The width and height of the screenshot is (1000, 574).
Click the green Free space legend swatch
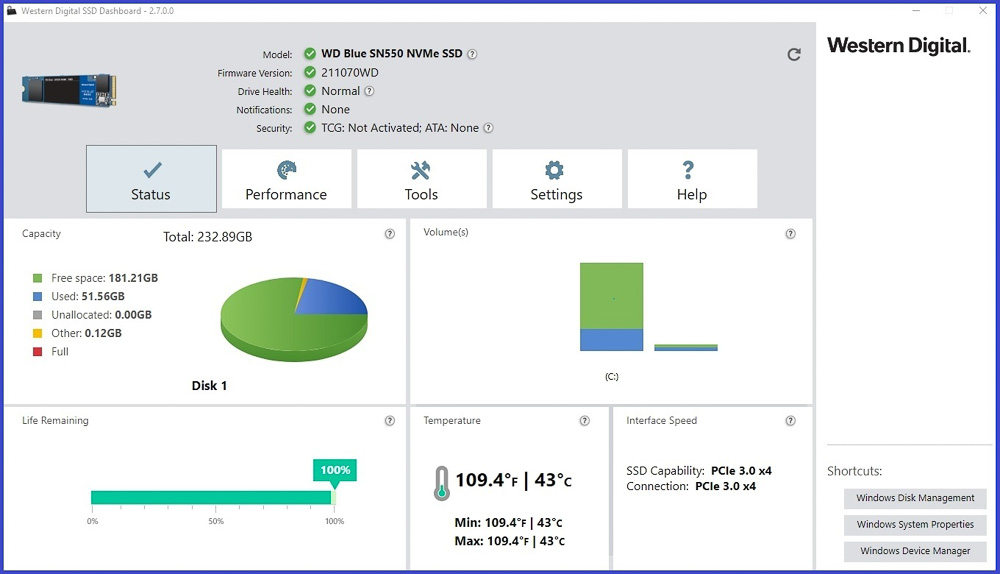38,278
